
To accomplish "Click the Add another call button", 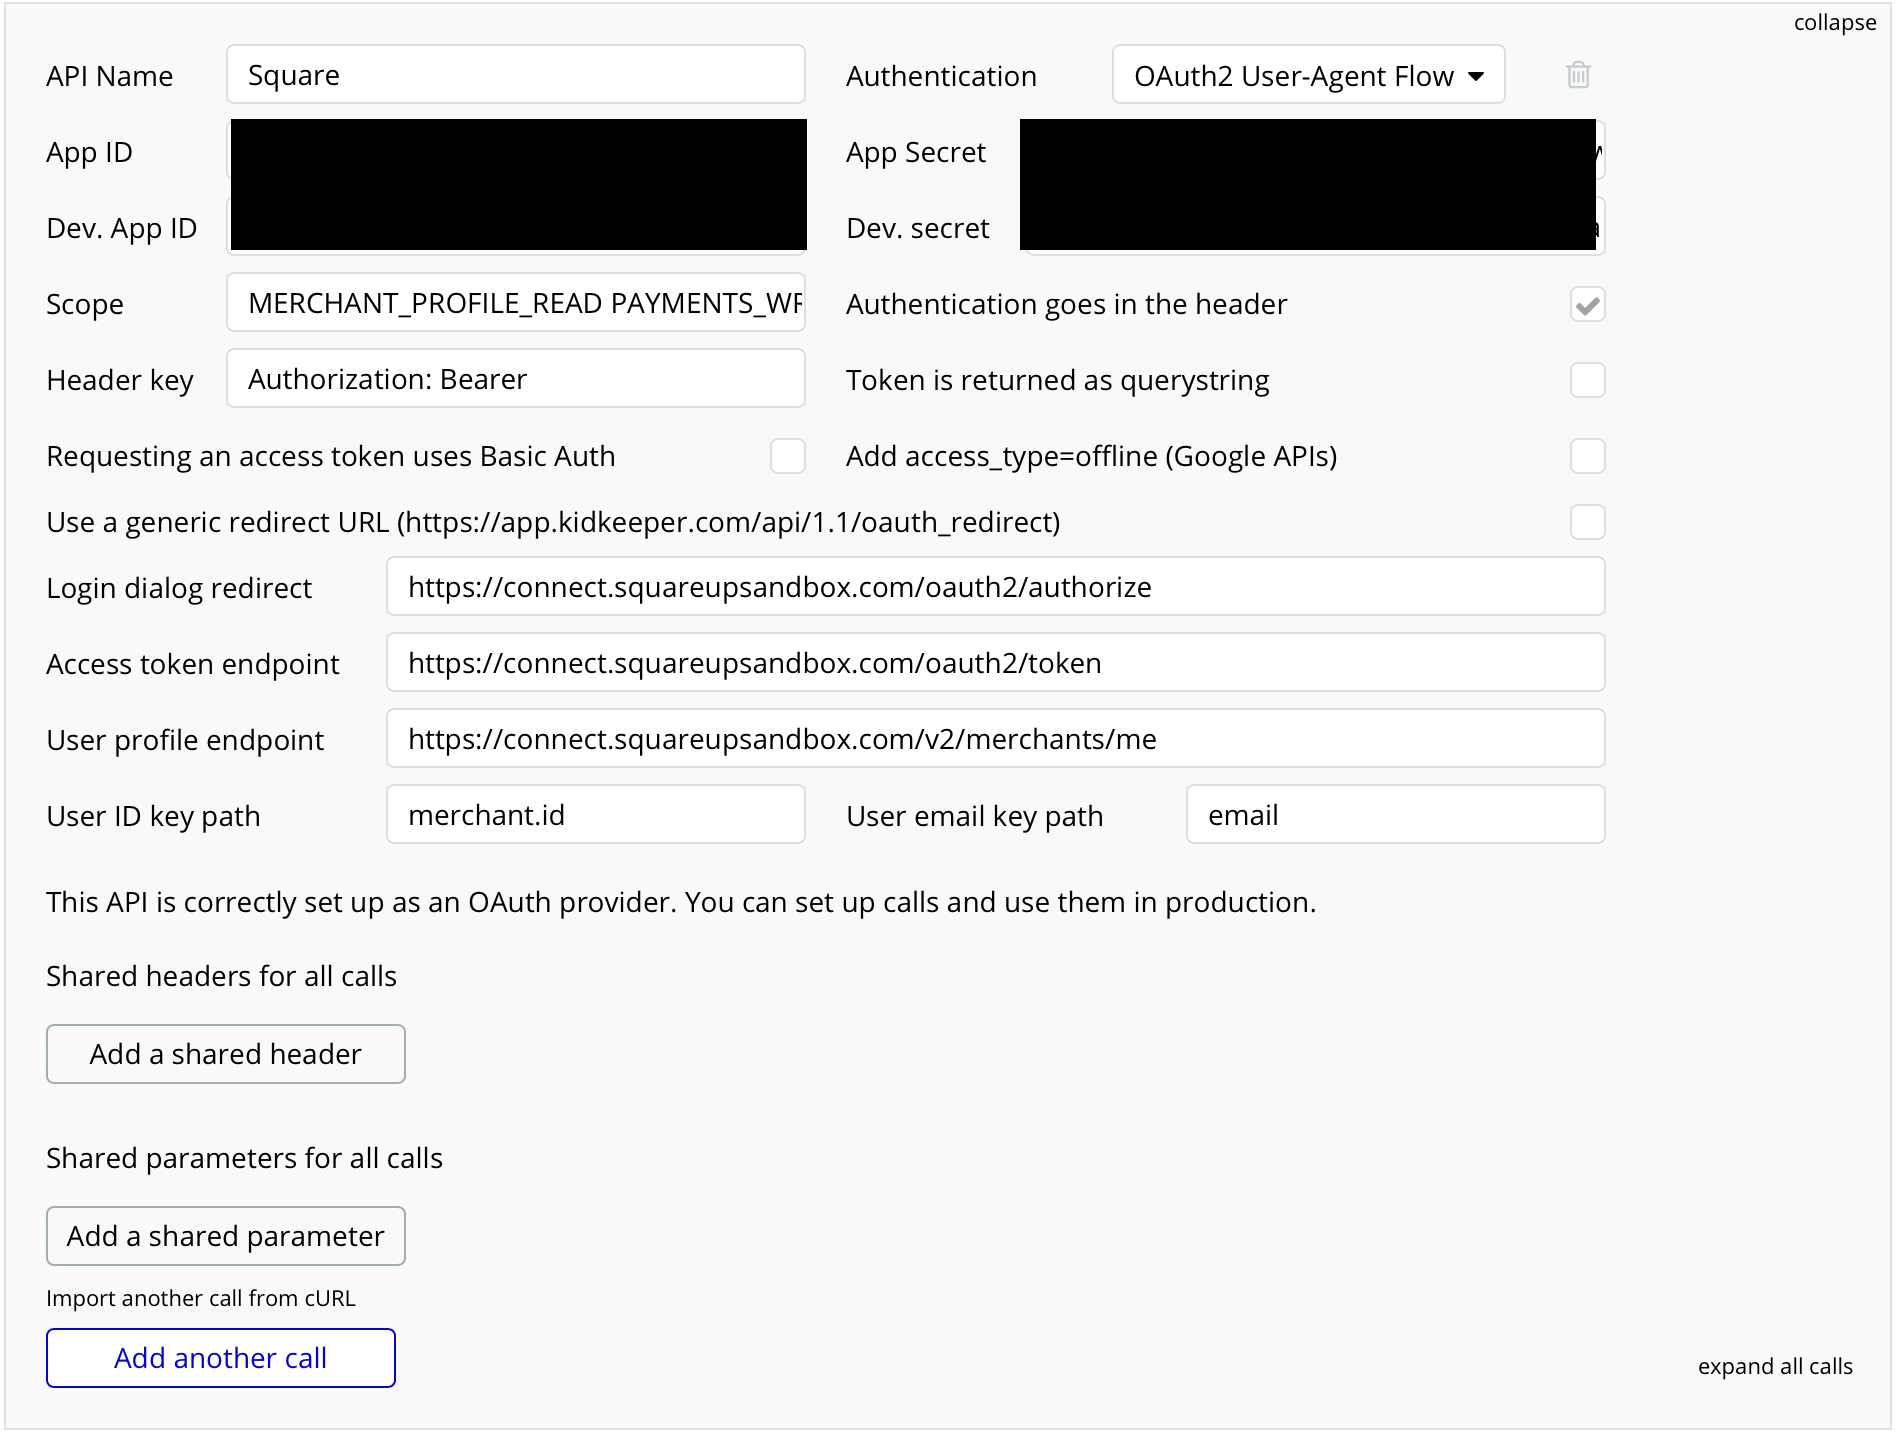I will [220, 1358].
